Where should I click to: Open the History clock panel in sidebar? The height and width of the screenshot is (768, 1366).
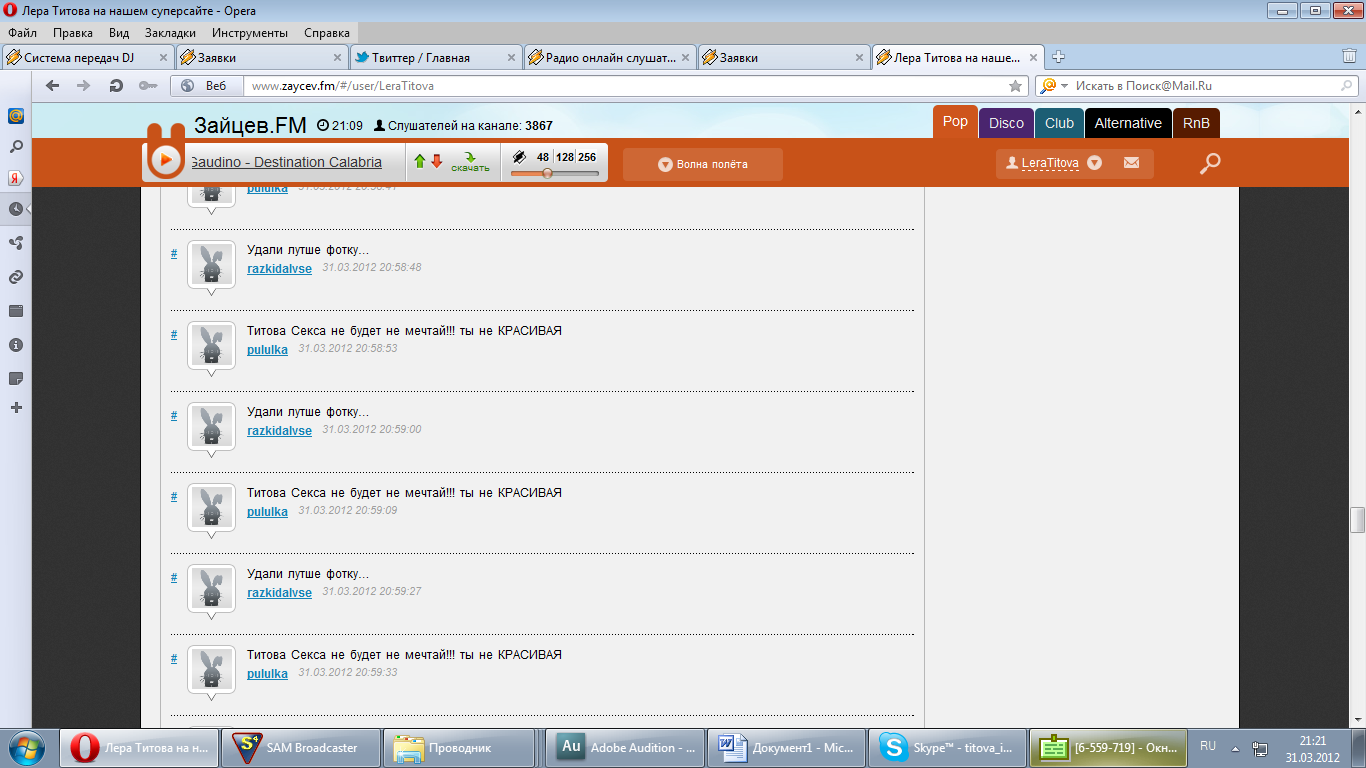click(x=16, y=210)
